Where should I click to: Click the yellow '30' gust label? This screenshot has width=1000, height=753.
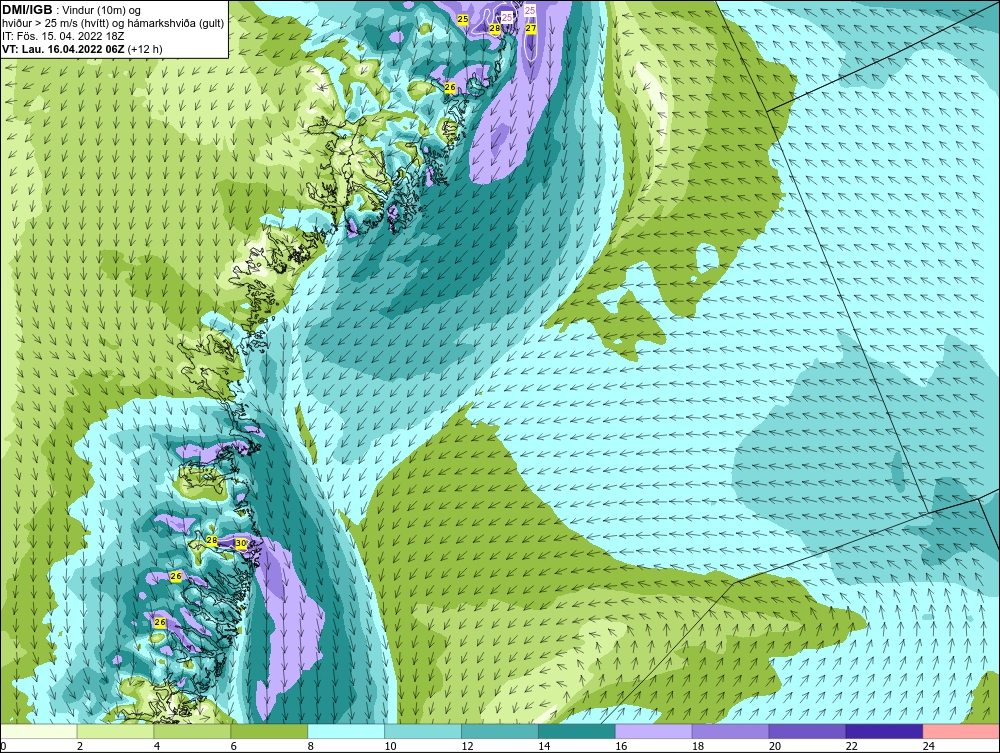pyautogui.click(x=240, y=543)
